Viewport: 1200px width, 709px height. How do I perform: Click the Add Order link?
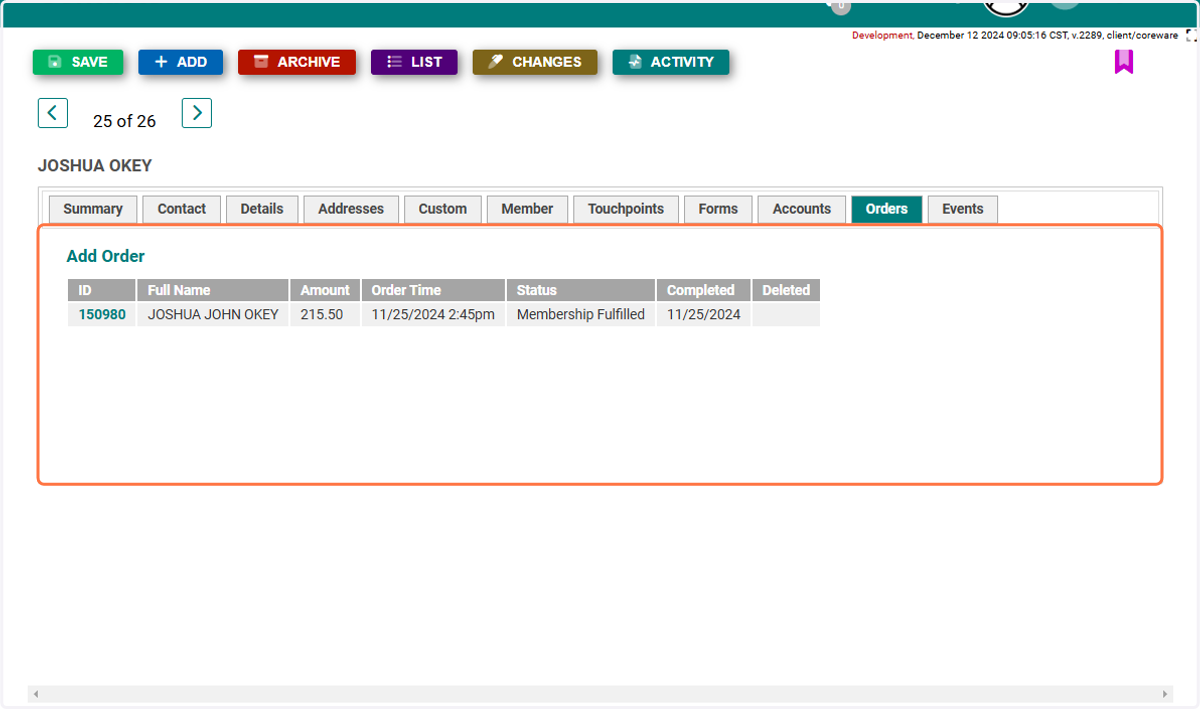click(x=106, y=256)
